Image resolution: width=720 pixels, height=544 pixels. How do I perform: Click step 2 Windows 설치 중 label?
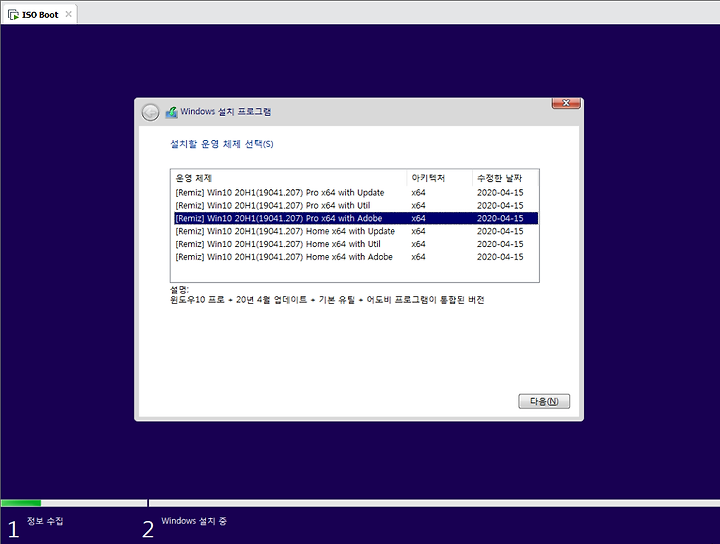click(x=194, y=521)
